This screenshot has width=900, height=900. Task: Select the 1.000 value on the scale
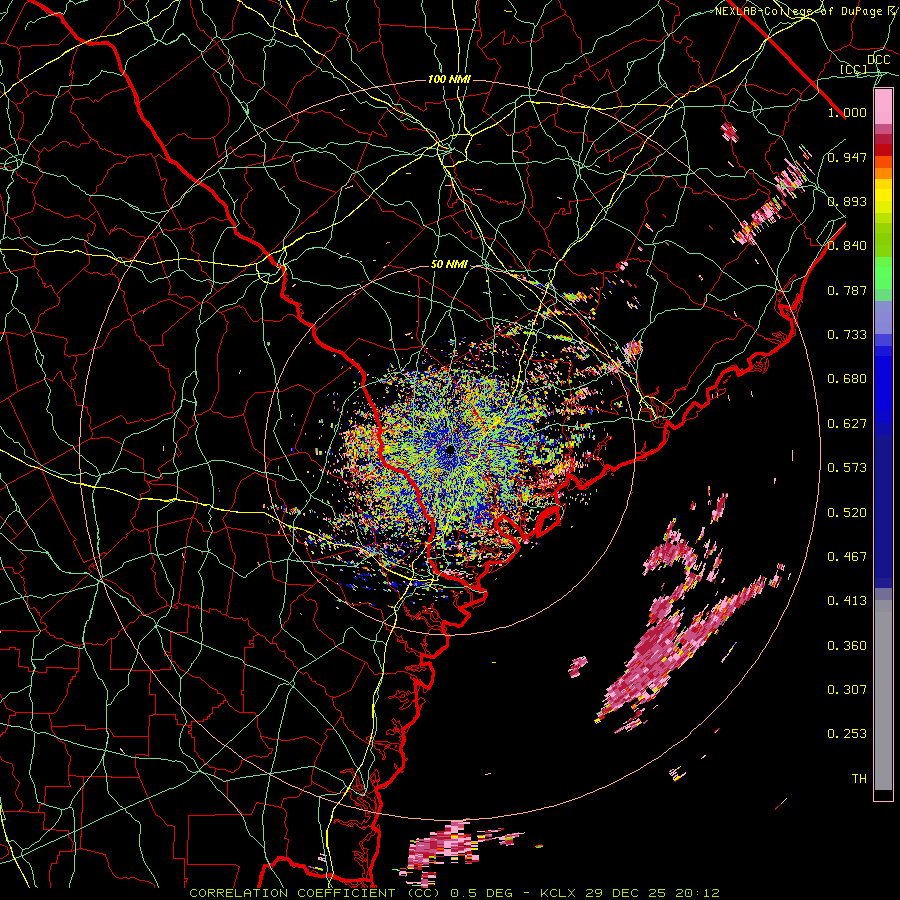[847, 112]
